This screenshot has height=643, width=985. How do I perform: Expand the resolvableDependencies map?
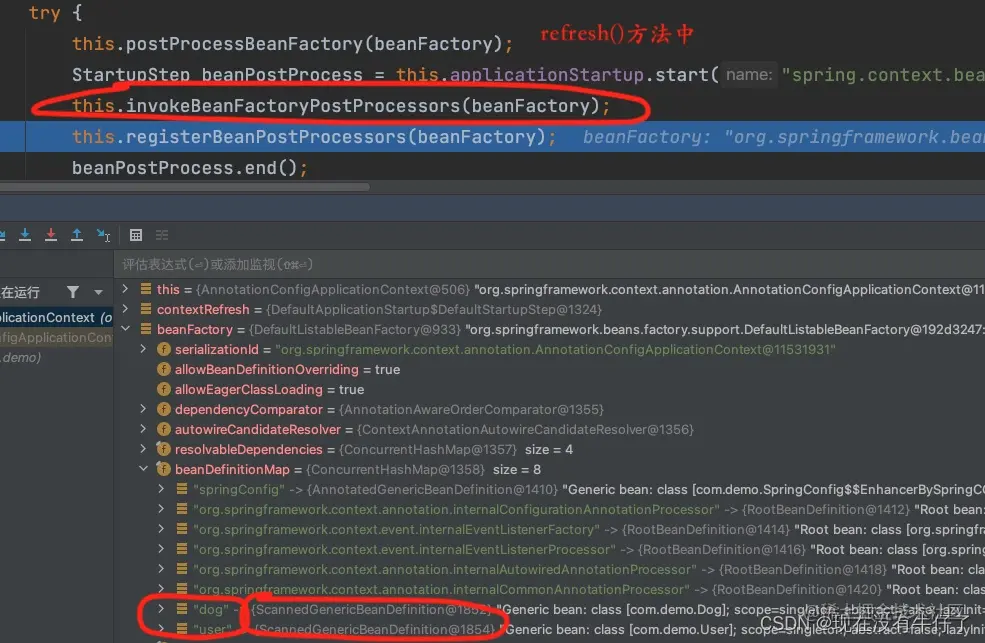point(143,449)
